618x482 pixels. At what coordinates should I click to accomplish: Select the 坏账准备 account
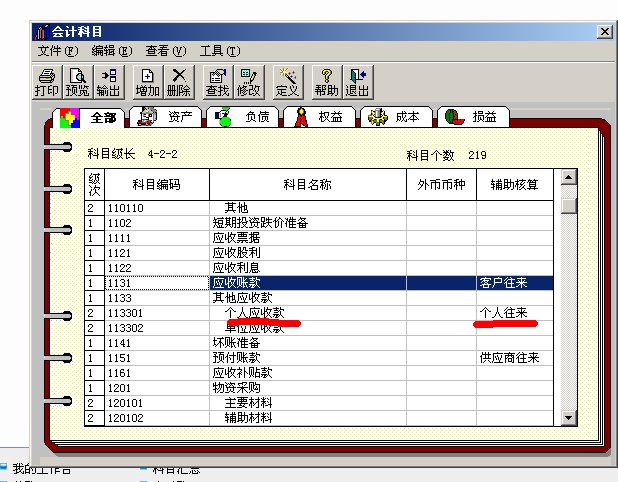(308, 343)
